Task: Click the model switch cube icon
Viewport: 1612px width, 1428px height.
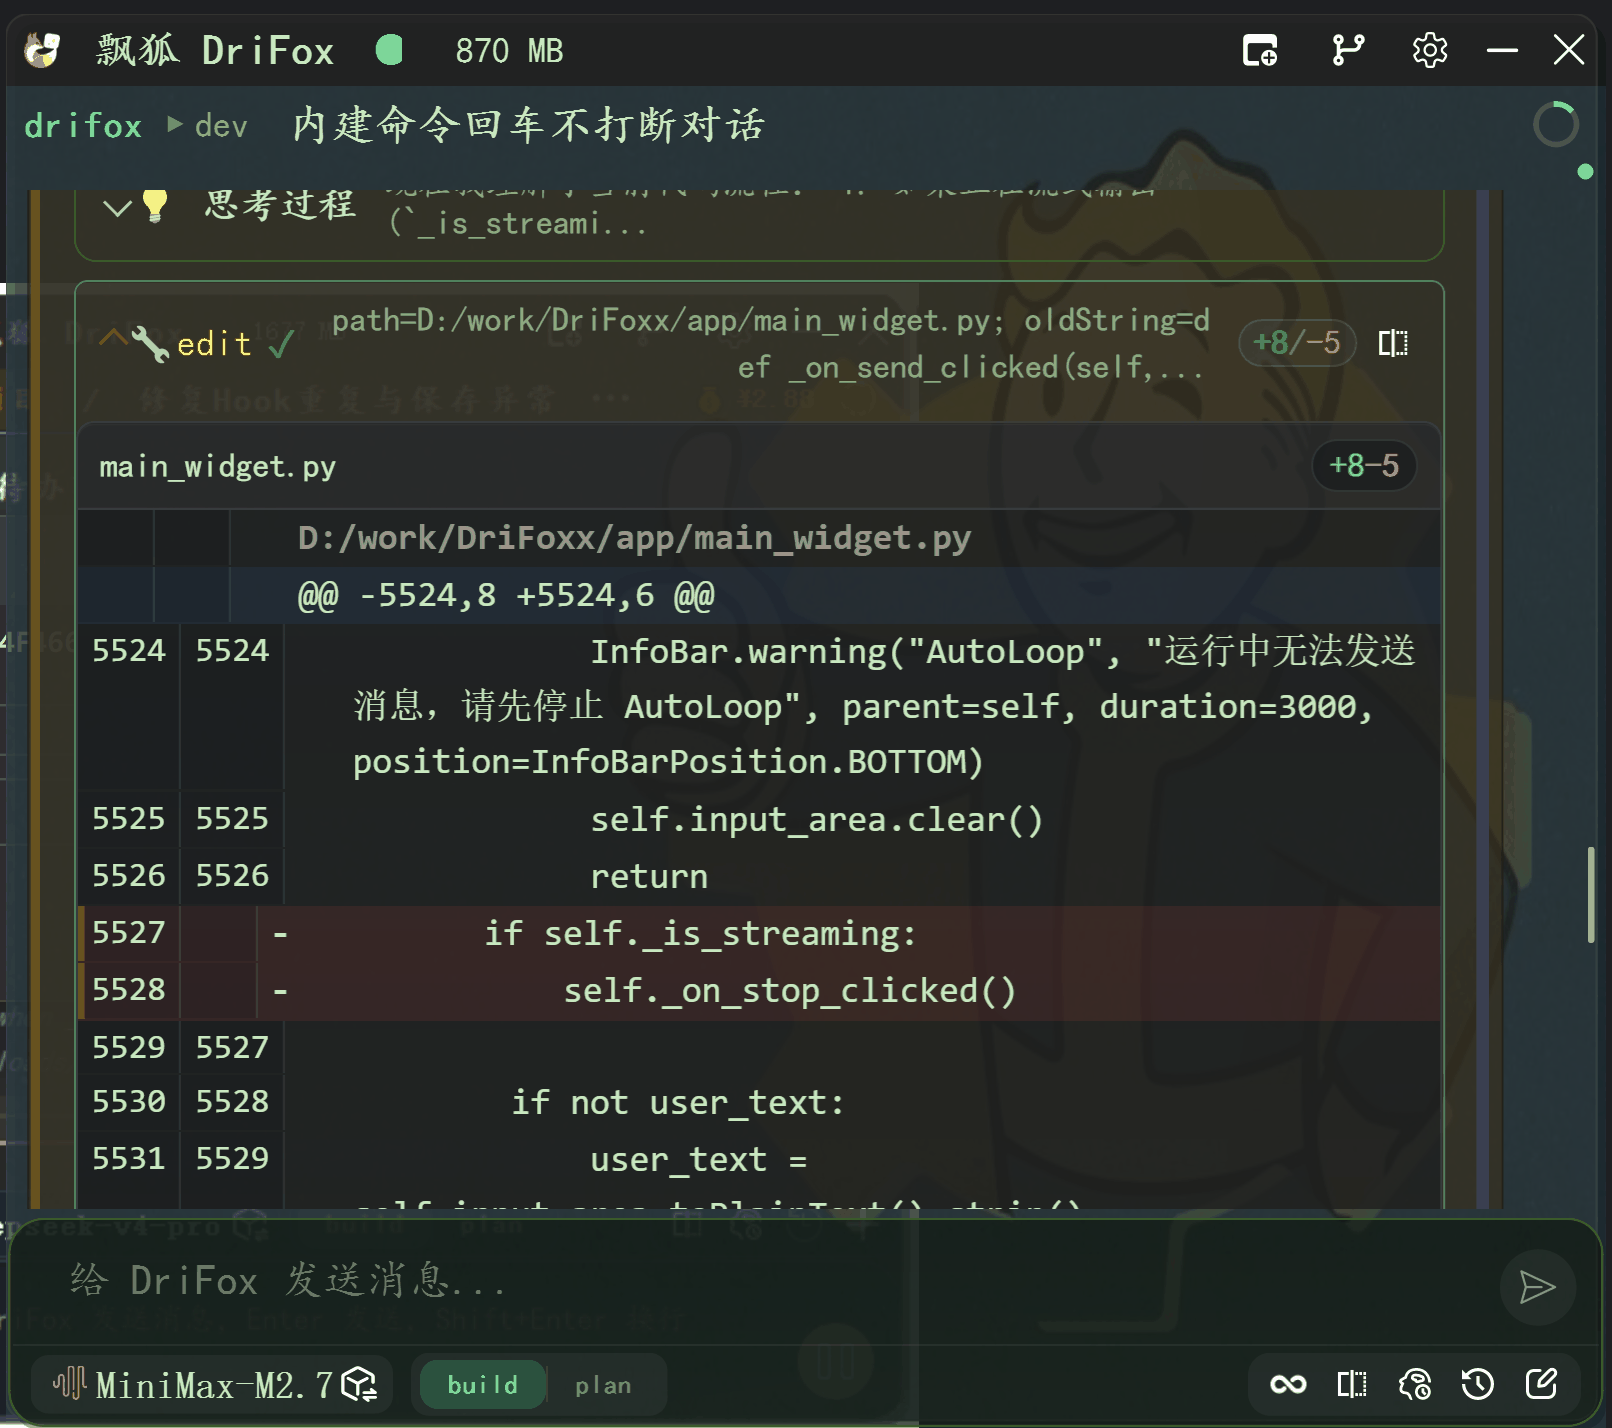Action: click(359, 1385)
